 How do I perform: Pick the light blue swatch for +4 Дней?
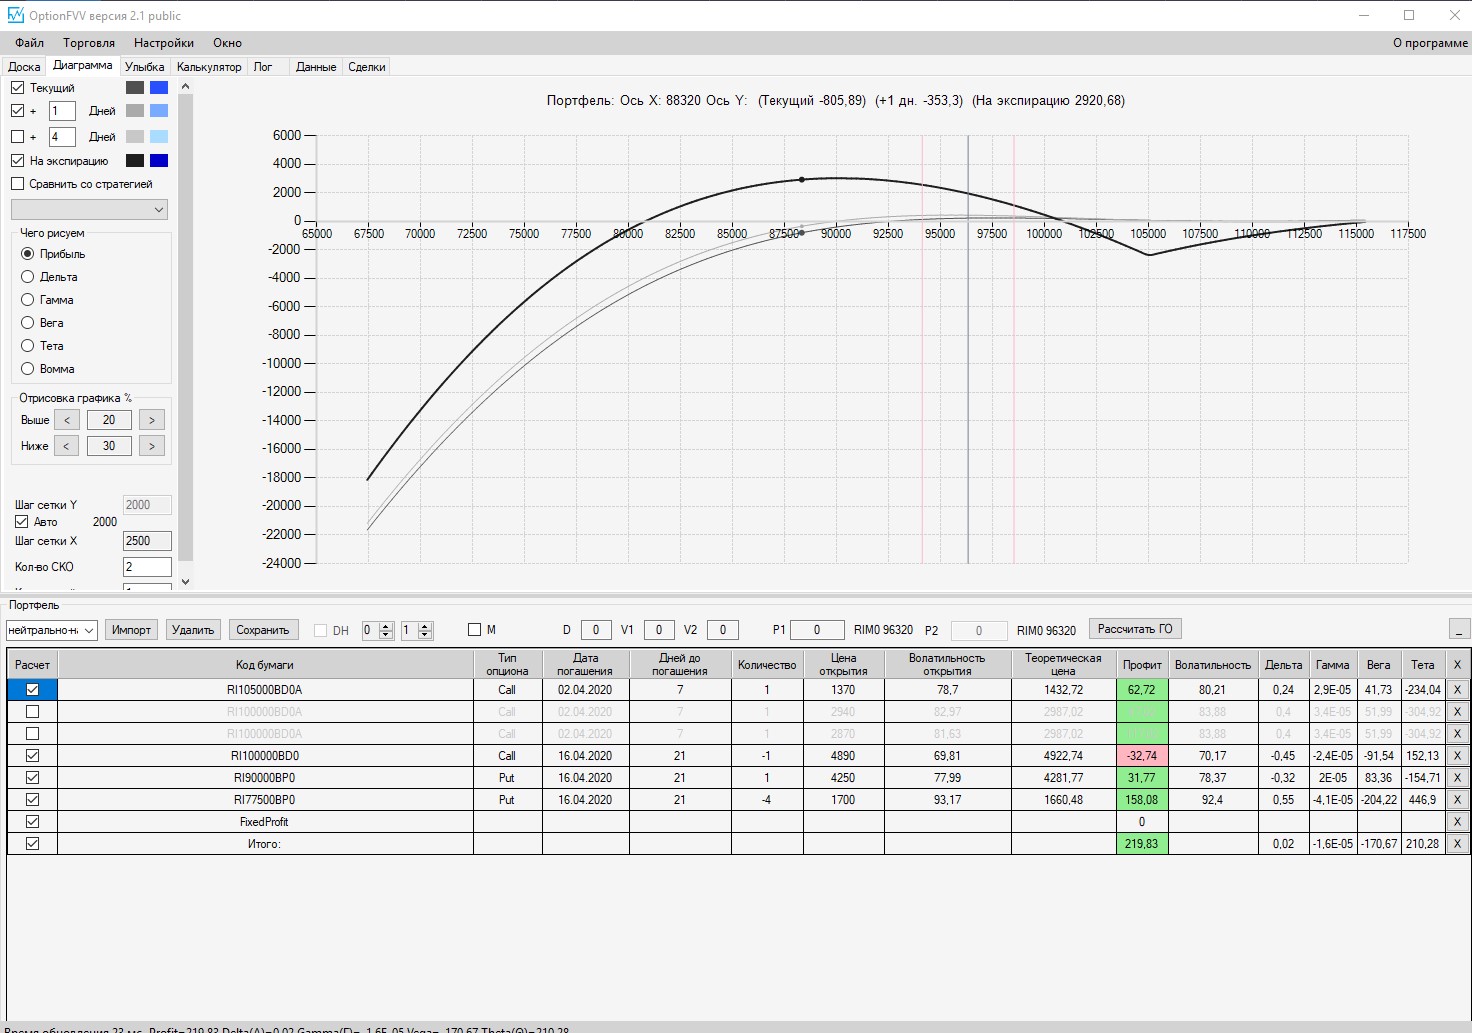tap(159, 137)
